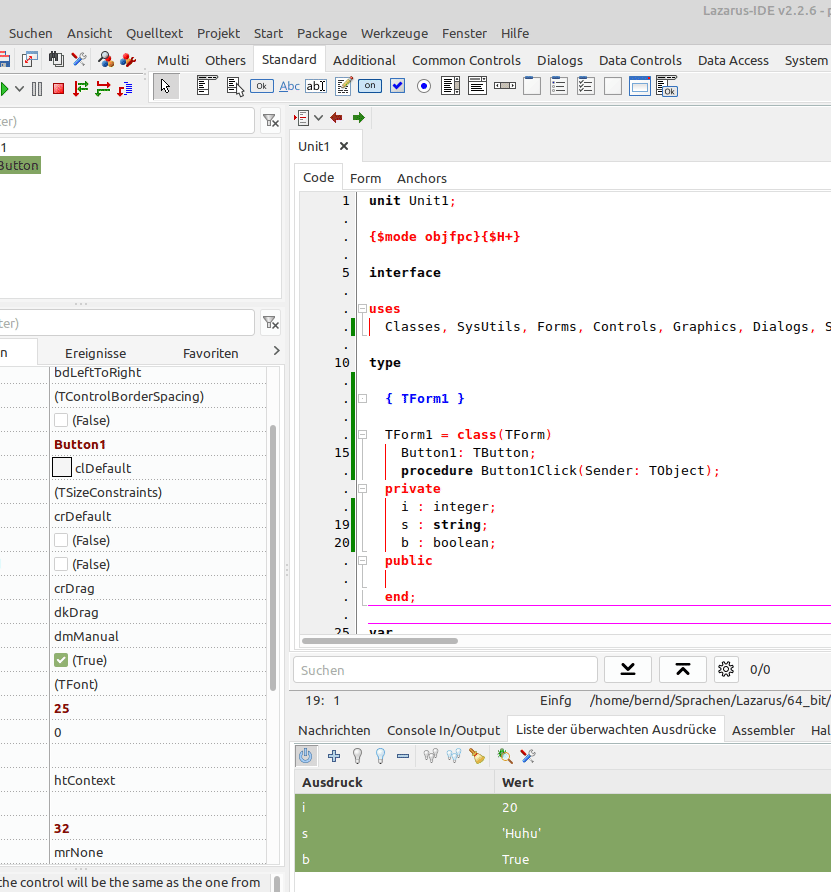This screenshot has width=831, height=892.
Task: Toggle the (False) checkbox above crDrag
Action: tap(61, 564)
